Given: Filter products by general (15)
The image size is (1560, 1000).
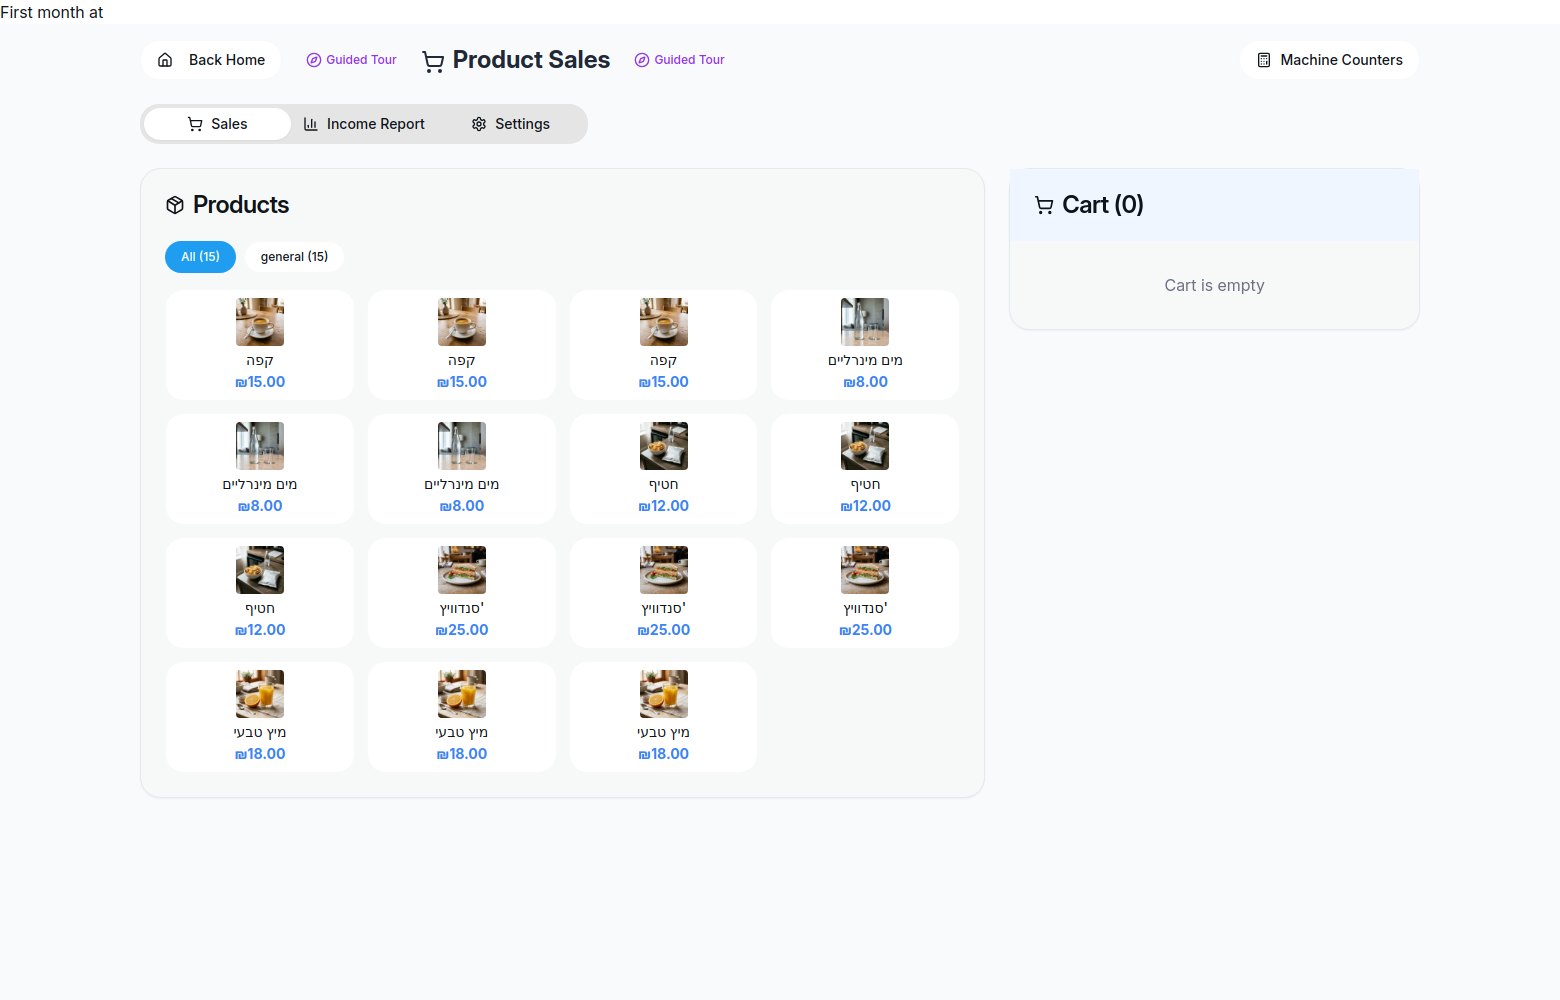Looking at the screenshot, I should click(294, 257).
